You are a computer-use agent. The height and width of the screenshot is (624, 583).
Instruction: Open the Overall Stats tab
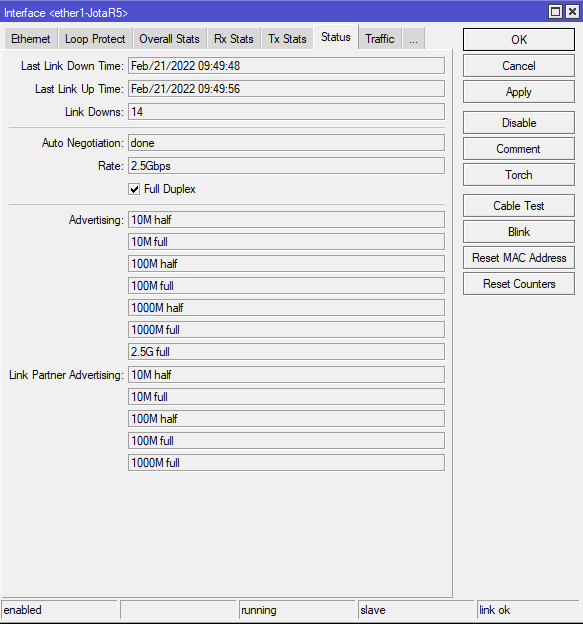click(x=169, y=39)
